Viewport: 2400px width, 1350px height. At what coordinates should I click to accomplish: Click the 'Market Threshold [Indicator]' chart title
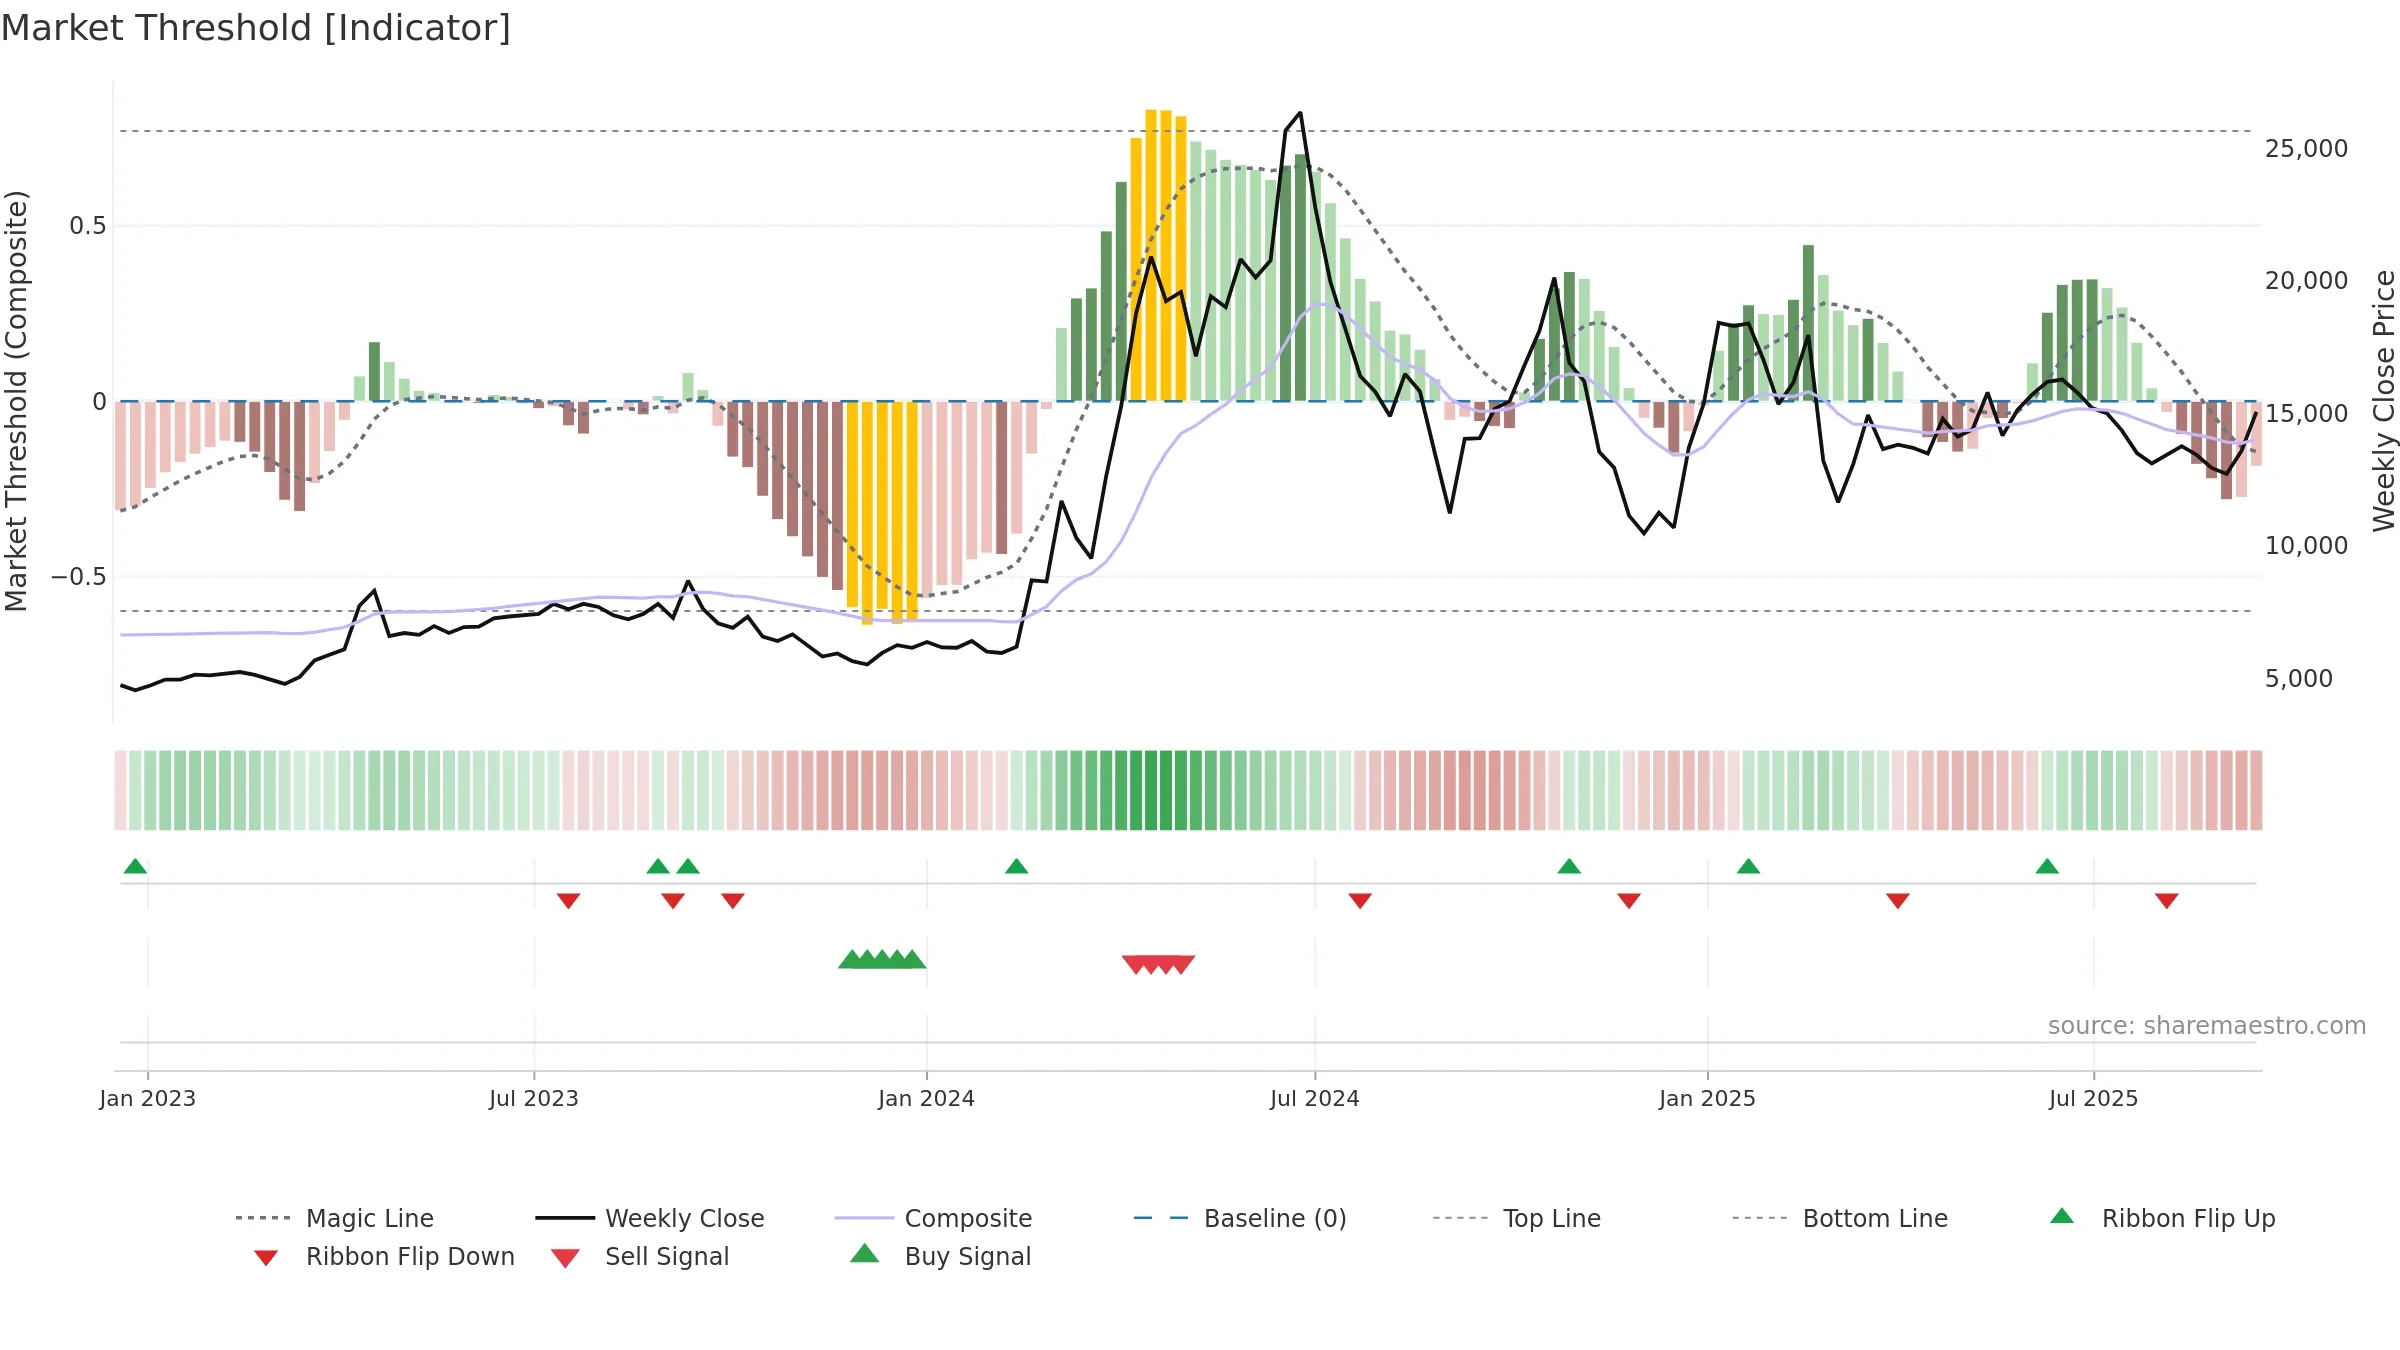tap(256, 28)
